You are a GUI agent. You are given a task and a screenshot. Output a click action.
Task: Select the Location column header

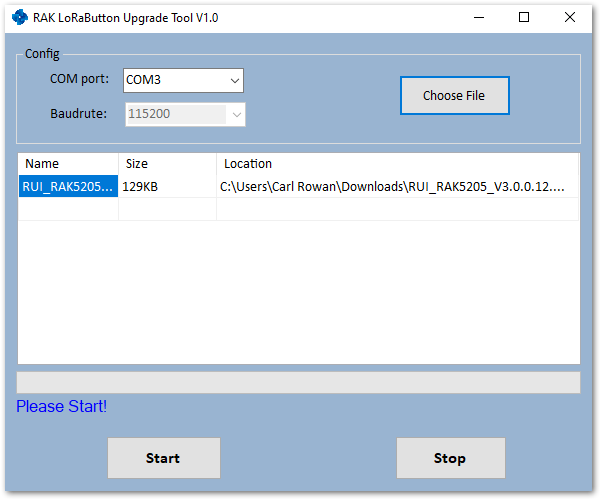pos(397,164)
